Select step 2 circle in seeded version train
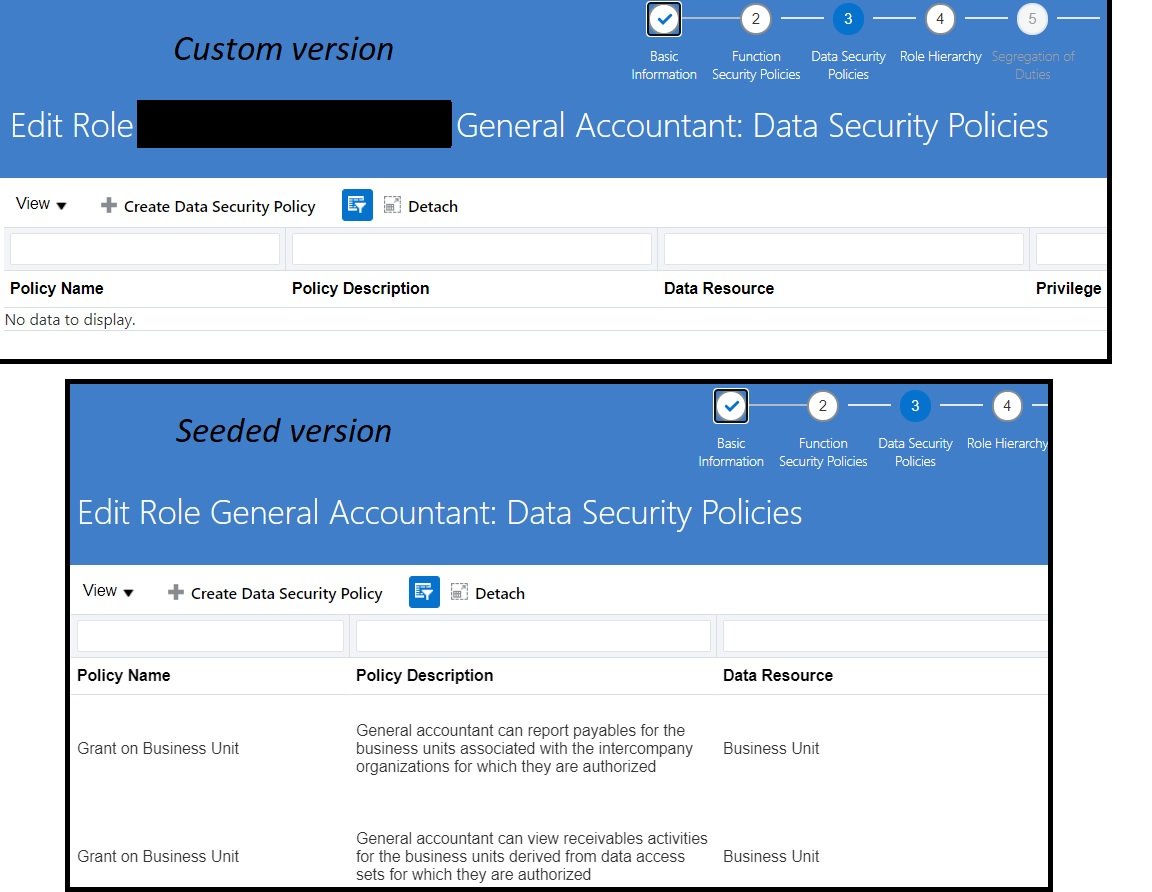Viewport: 1152px width, 892px height. point(822,406)
